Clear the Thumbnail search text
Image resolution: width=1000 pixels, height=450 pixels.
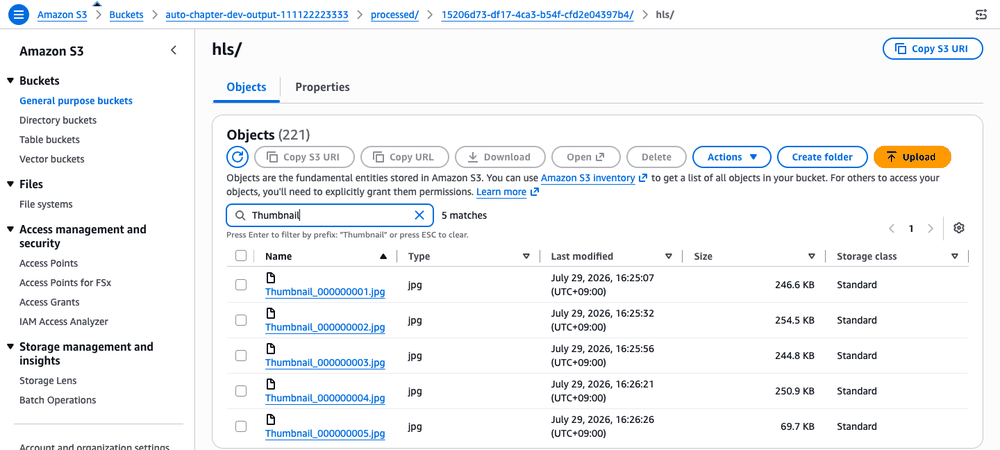point(419,215)
